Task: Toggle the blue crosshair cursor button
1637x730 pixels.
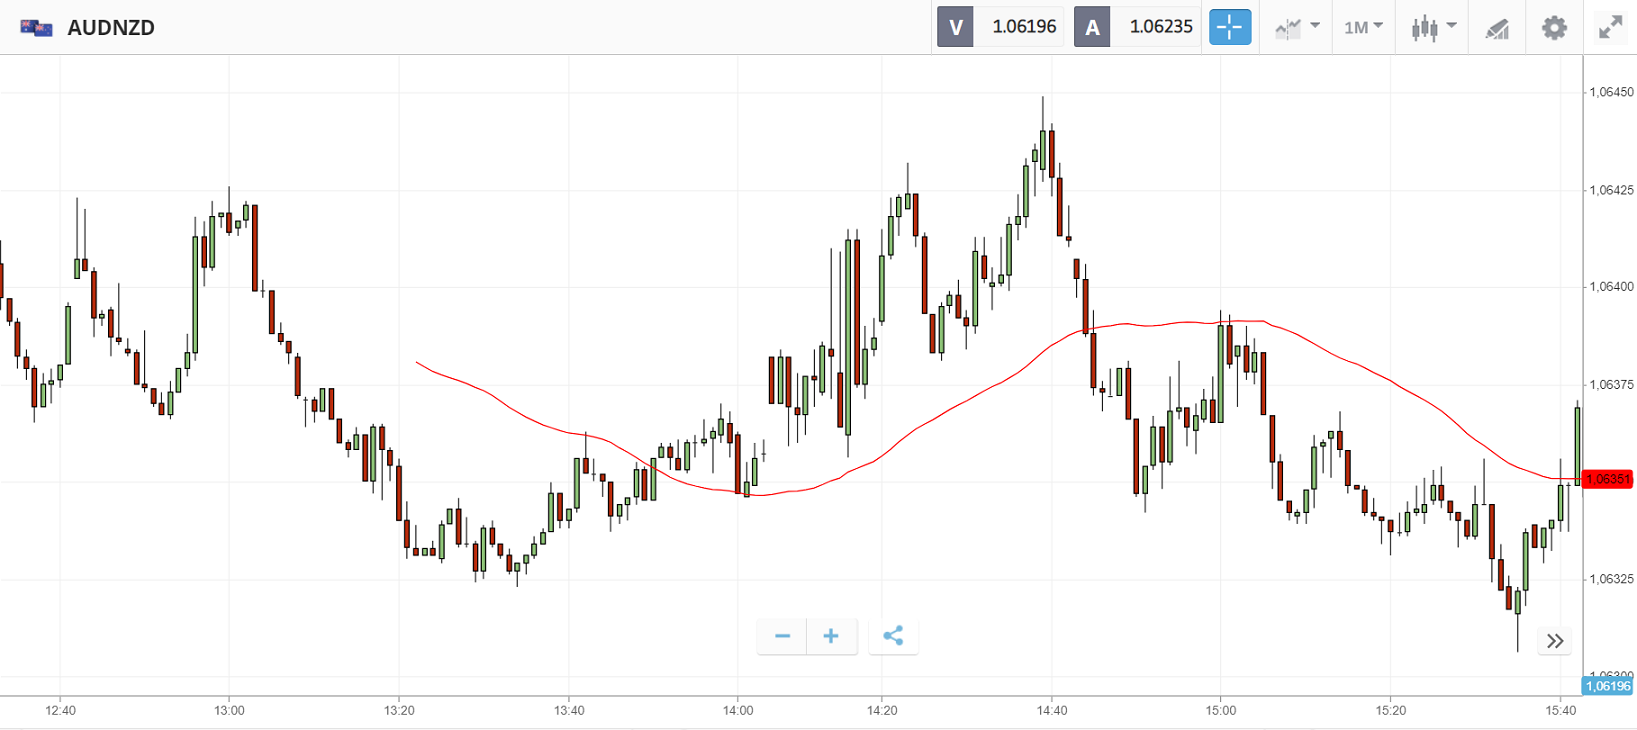Action: pos(1230,27)
